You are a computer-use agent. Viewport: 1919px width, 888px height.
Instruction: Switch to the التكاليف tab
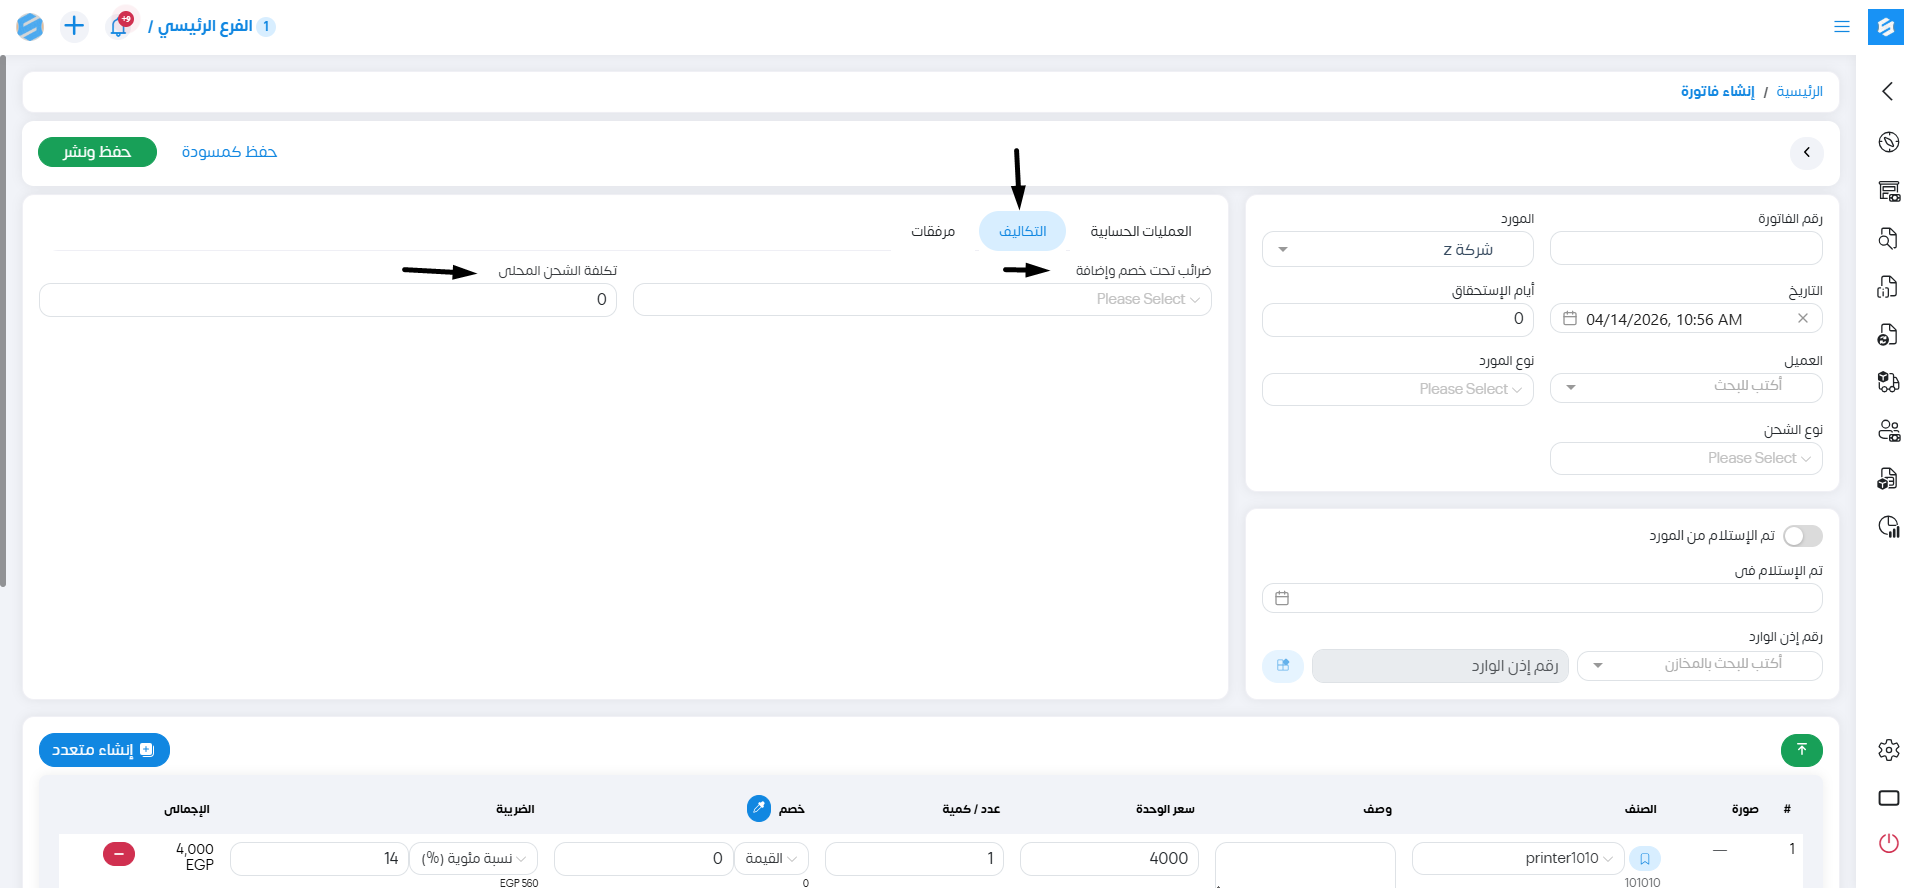(1022, 231)
